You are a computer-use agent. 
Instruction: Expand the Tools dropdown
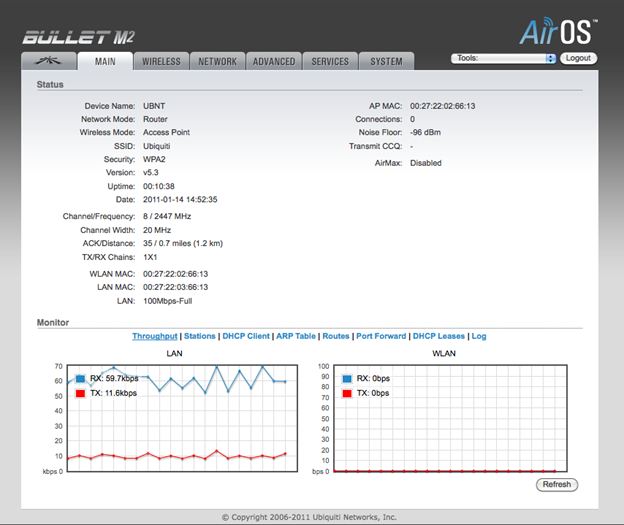click(503, 58)
